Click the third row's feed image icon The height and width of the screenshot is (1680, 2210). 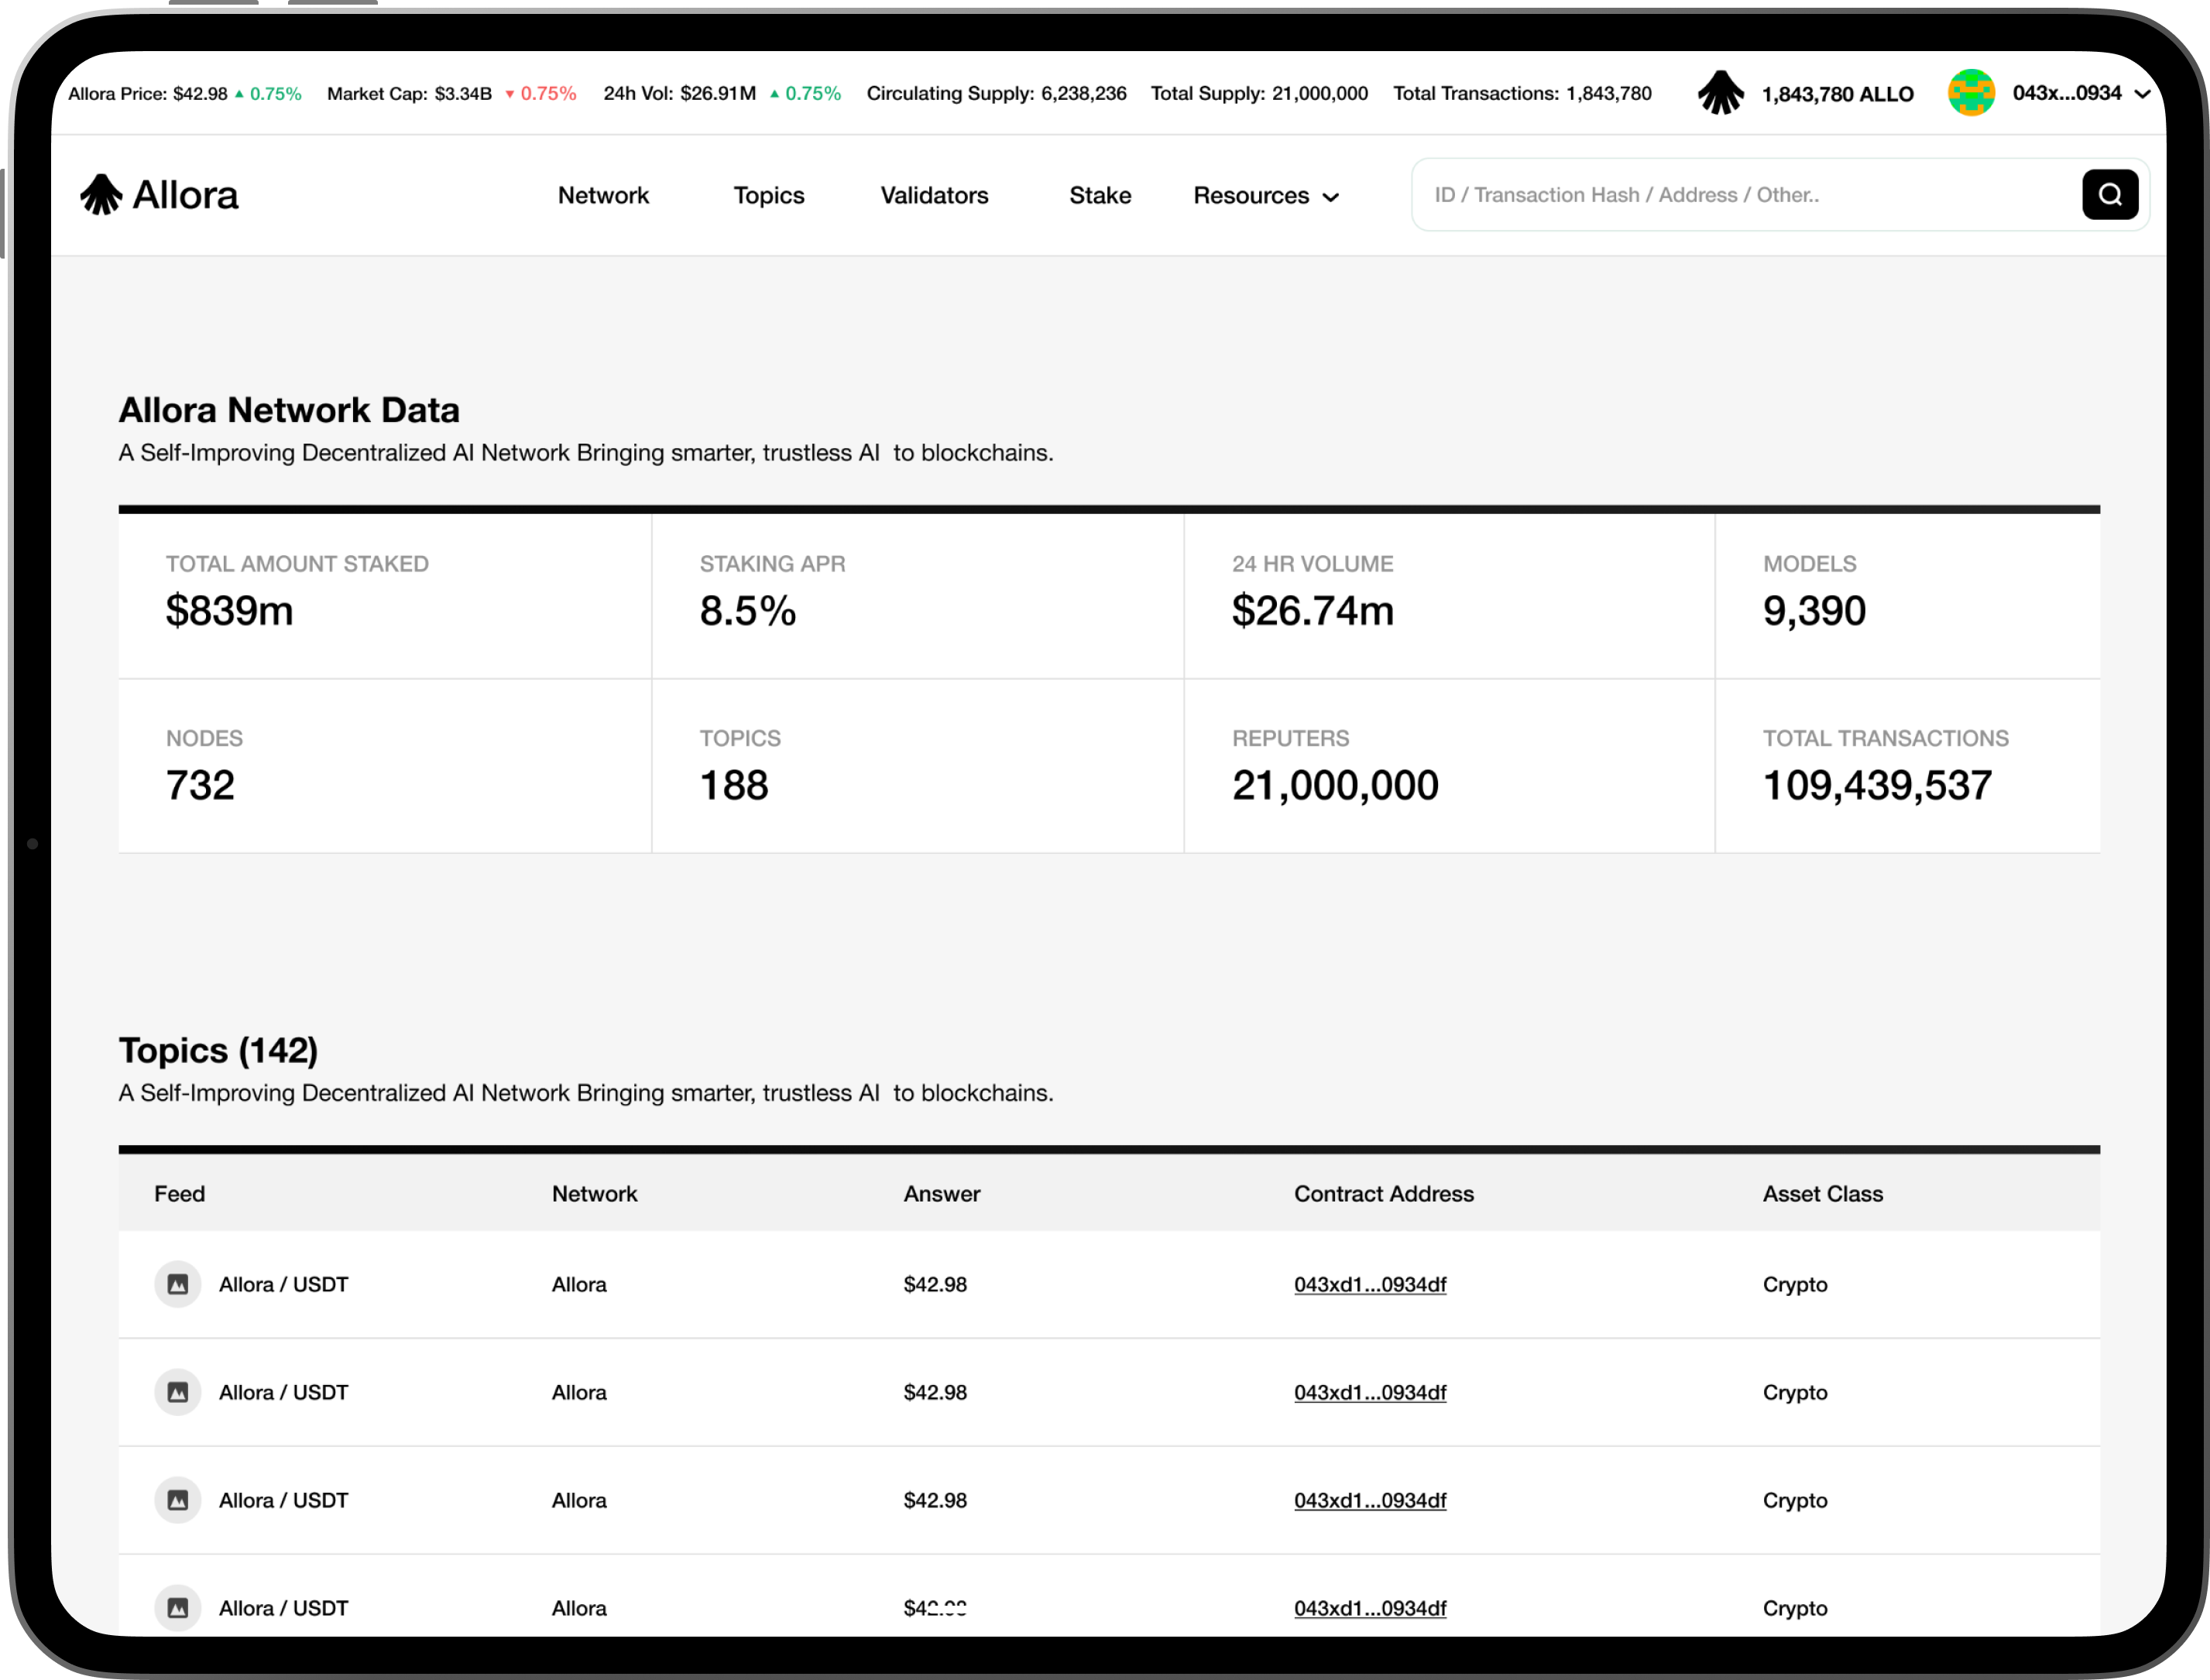point(178,1500)
